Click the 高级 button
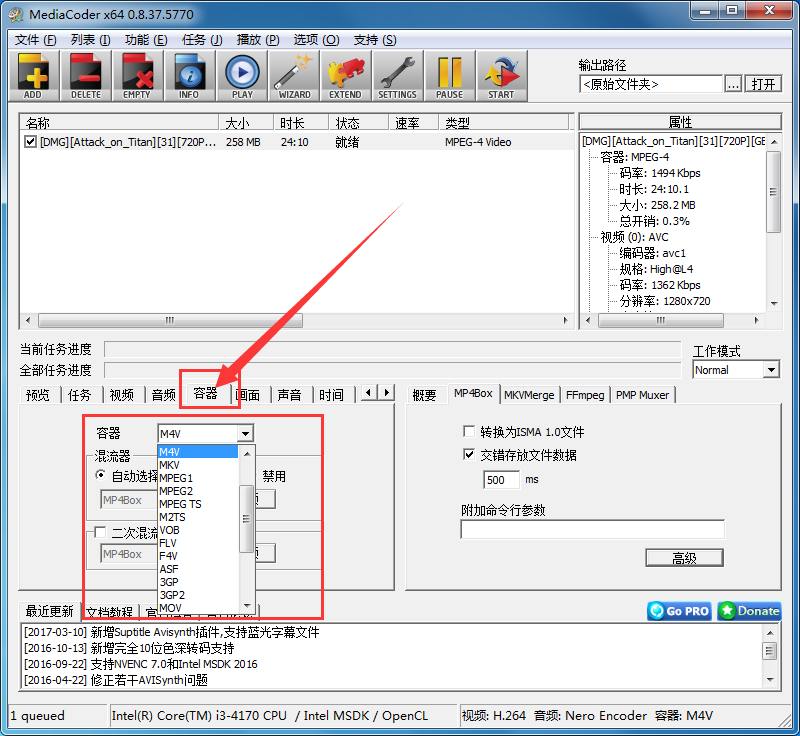 point(684,557)
